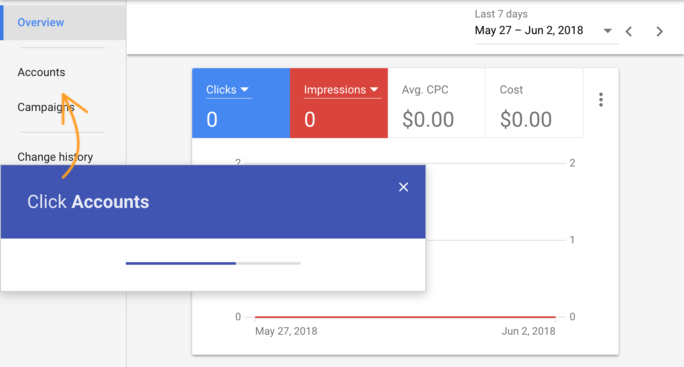The image size is (684, 367).
Task: Go to next date range arrow
Action: pos(660,31)
